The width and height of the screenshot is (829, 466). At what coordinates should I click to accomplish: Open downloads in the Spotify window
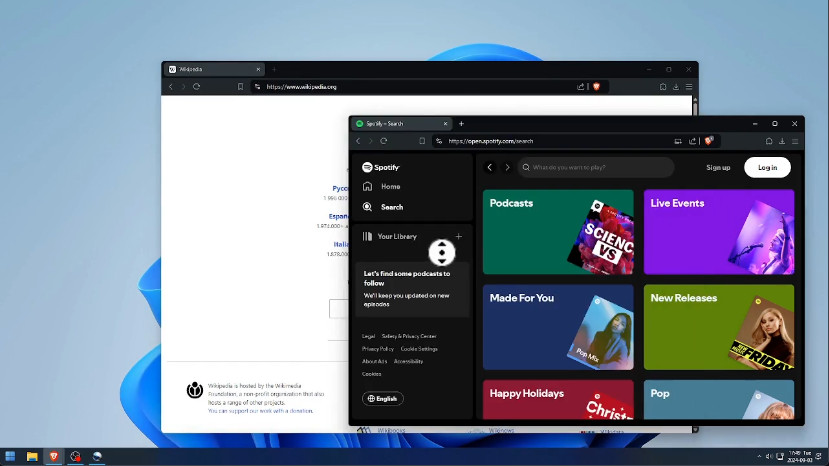782,141
